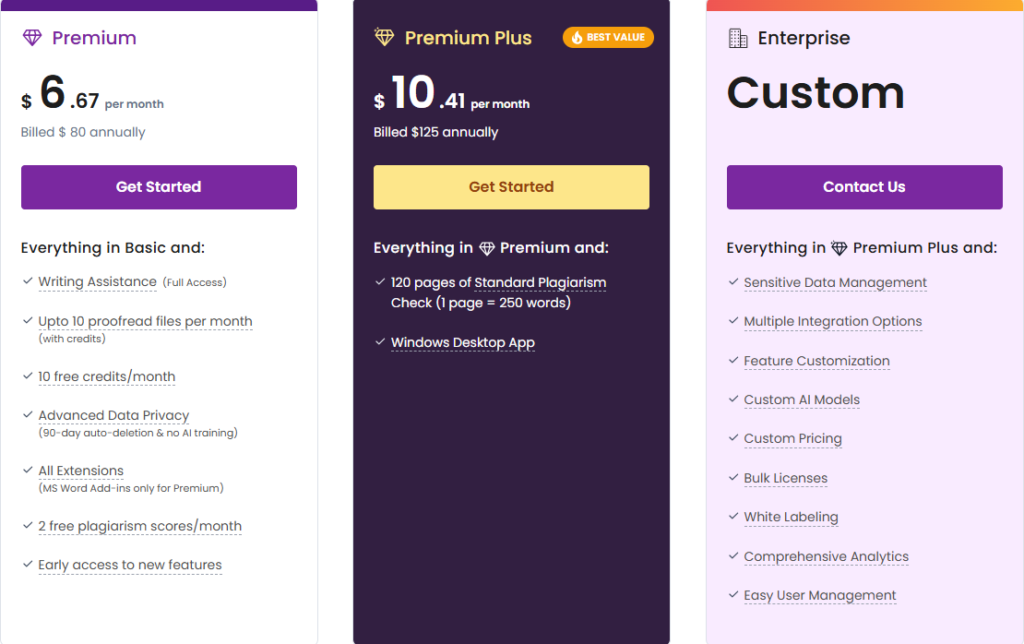This screenshot has height=644, width=1024.
Task: Select the White Labeling feature
Action: pyautogui.click(x=790, y=517)
